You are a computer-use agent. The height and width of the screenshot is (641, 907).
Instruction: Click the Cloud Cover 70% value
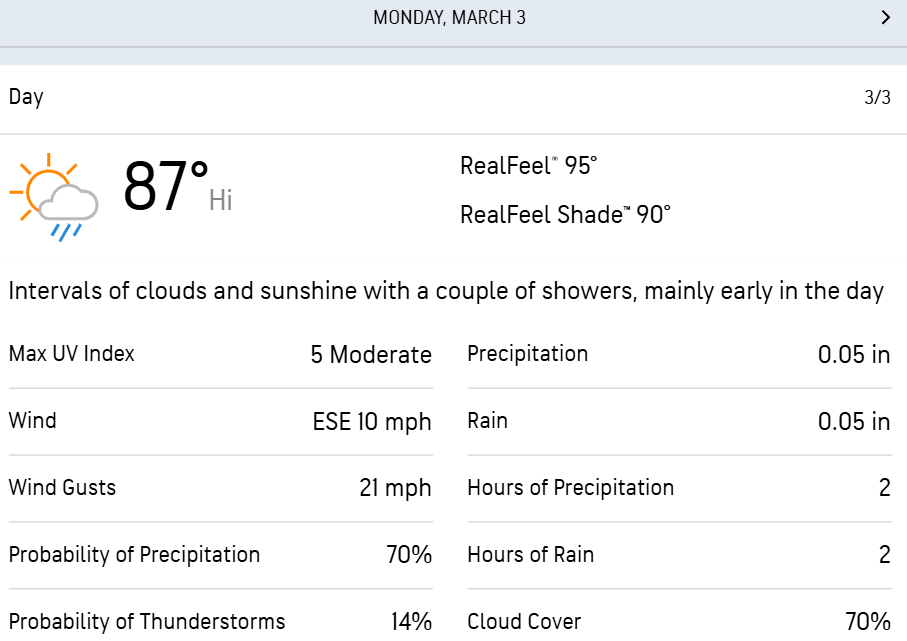[868, 622]
